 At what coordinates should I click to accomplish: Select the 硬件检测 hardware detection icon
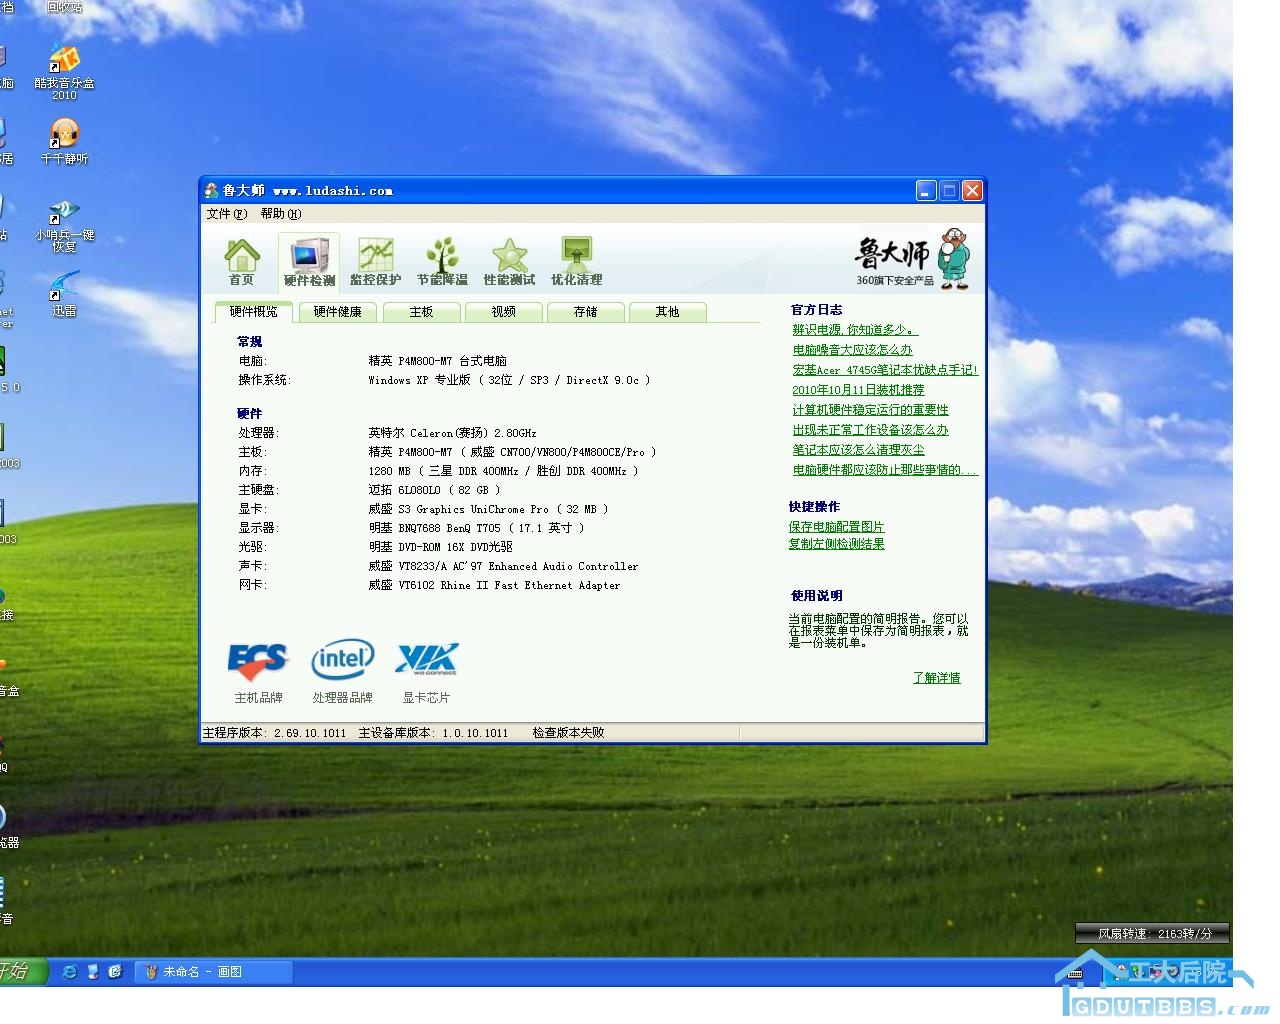point(309,262)
